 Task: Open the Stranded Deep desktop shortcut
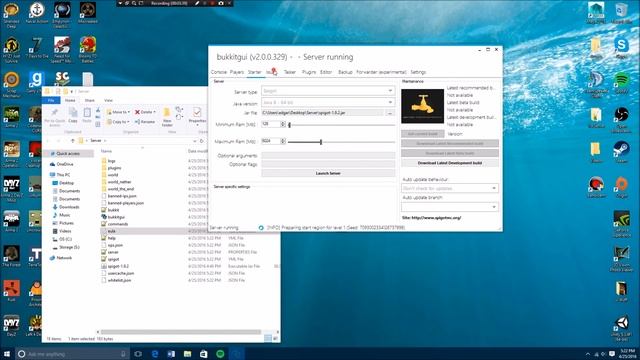(11, 14)
